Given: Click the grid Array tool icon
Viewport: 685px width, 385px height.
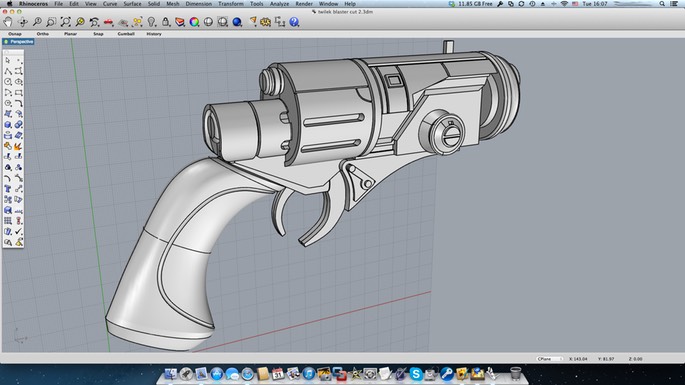Looking at the screenshot, I should (8, 221).
